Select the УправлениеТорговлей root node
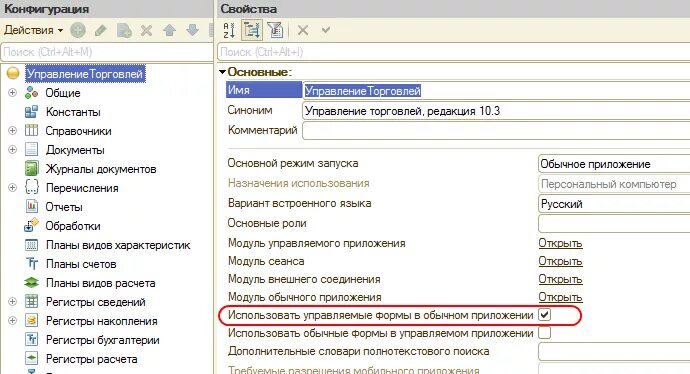This screenshot has width=690, height=374. [x=85, y=74]
